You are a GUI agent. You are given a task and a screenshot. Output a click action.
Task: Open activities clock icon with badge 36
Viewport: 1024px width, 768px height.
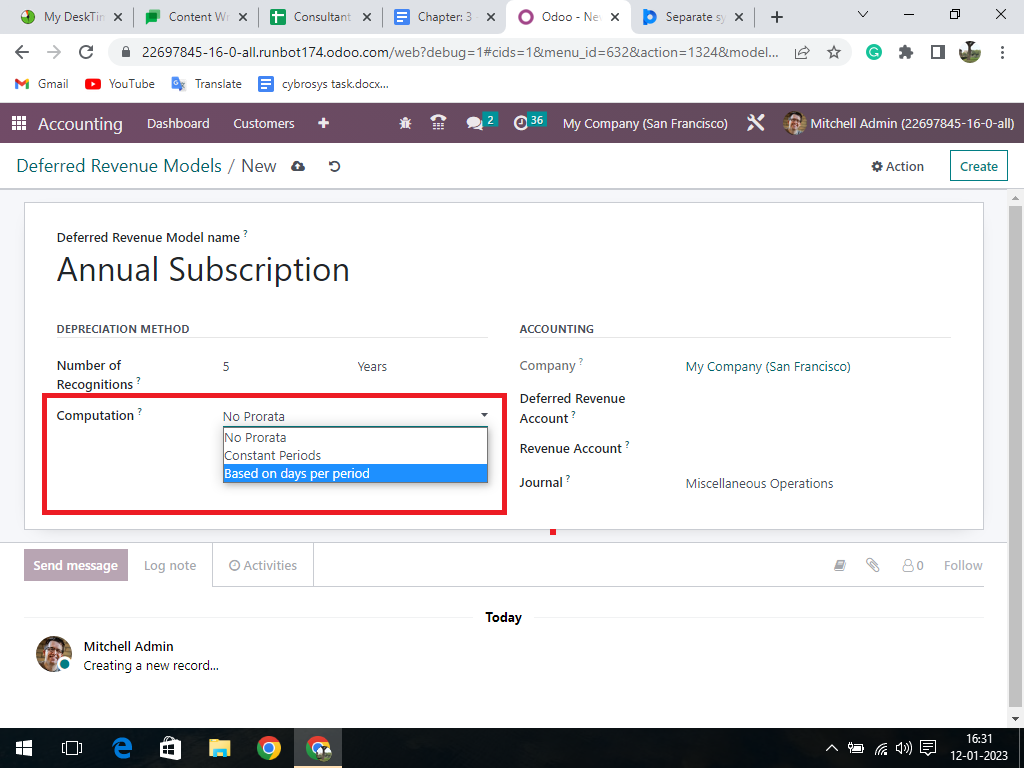pyautogui.click(x=529, y=122)
